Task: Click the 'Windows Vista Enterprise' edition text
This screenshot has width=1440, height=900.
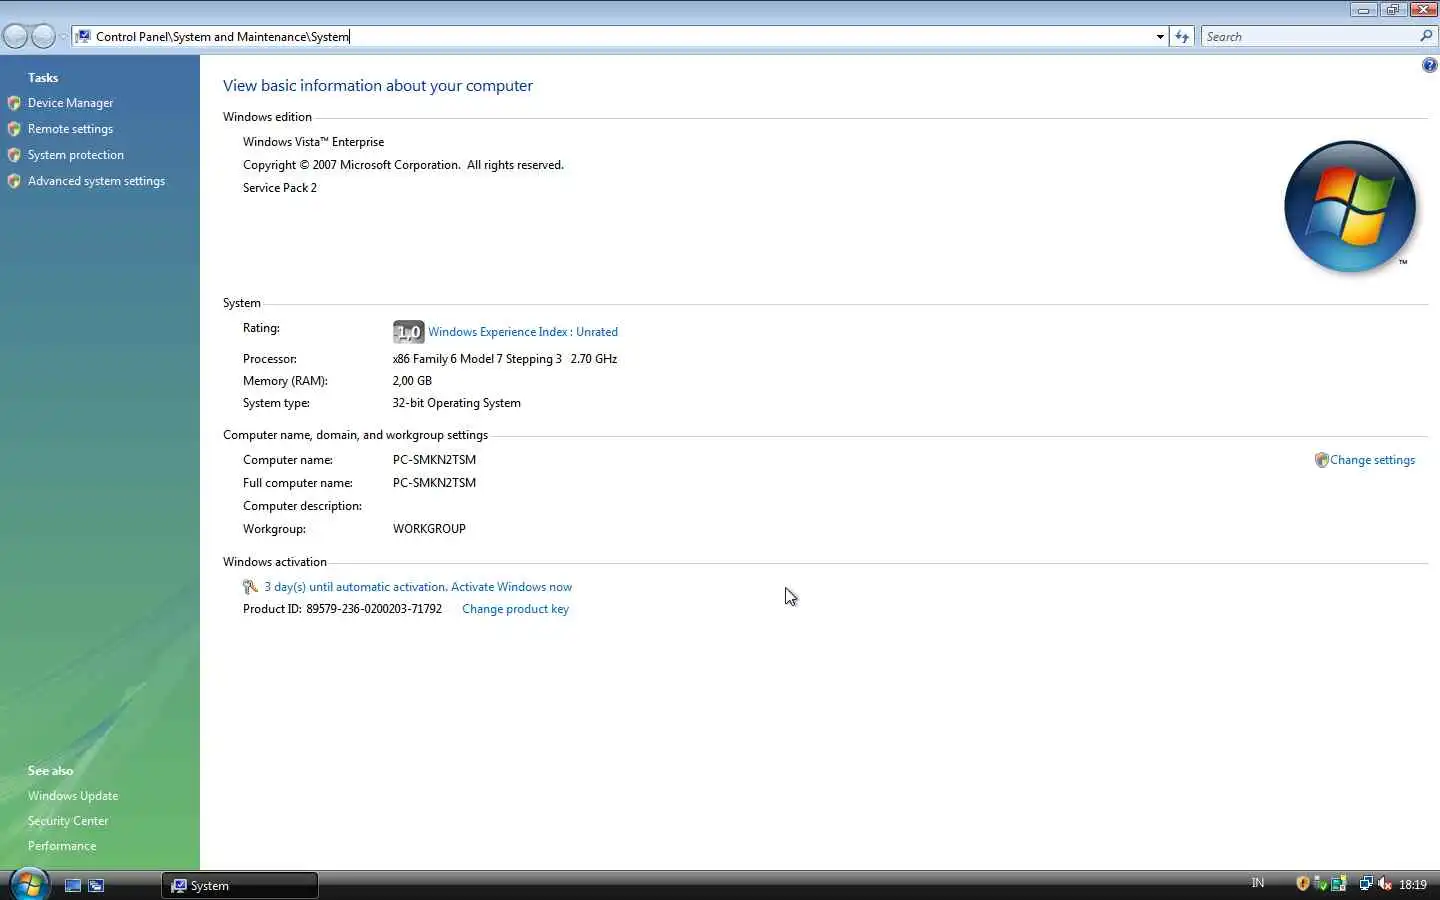Action: pyautogui.click(x=313, y=142)
